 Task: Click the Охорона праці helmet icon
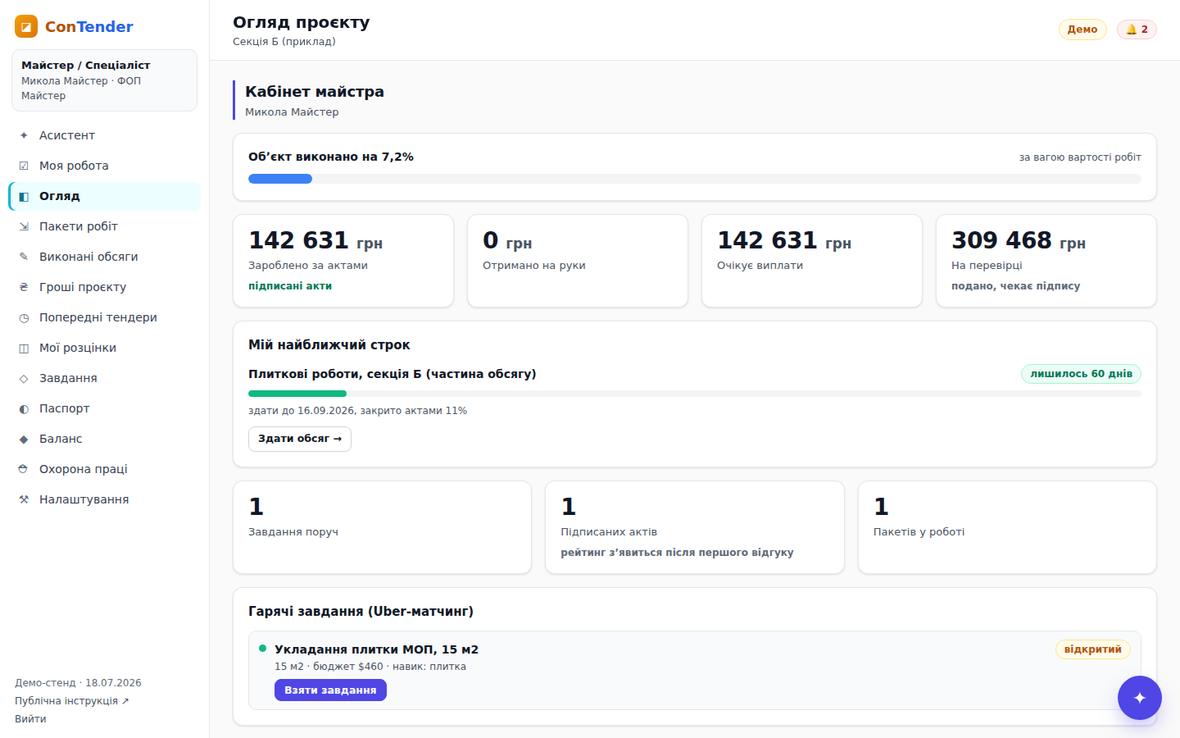[24, 469]
